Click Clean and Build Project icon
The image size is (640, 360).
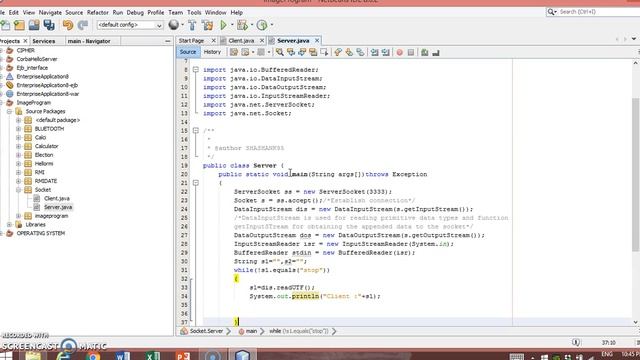coord(207,25)
